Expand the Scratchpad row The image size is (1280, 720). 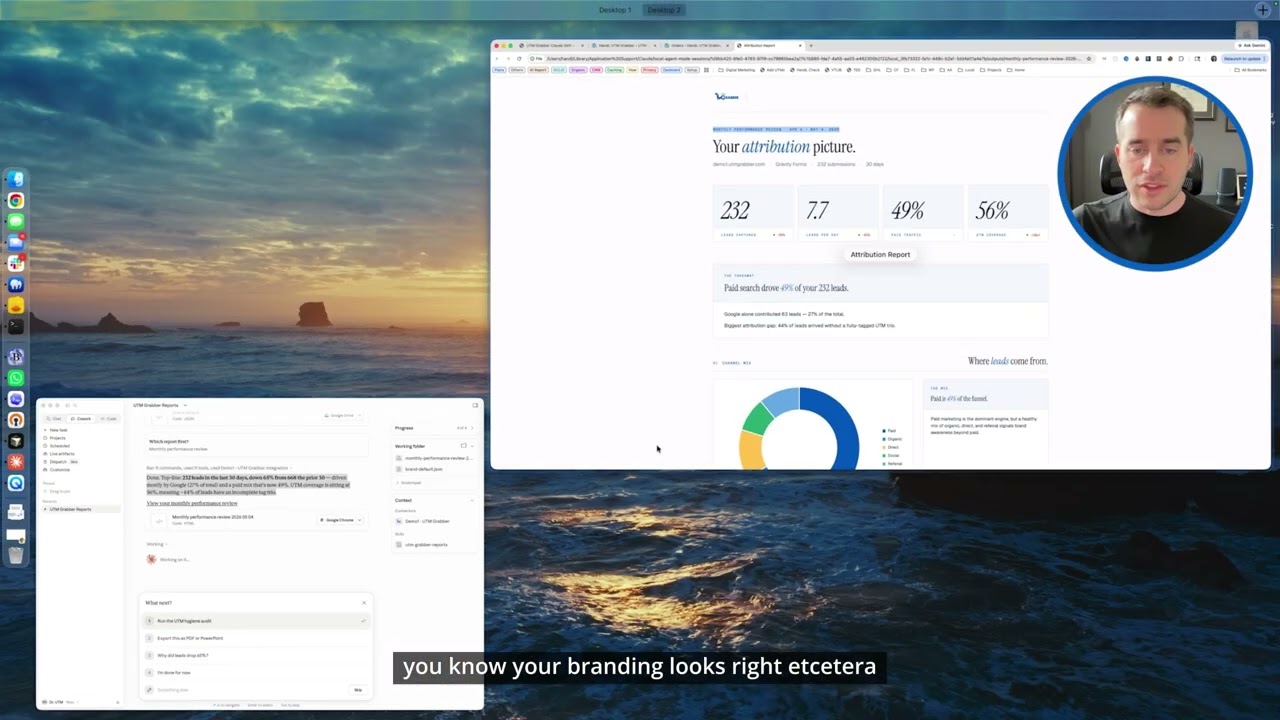point(409,482)
